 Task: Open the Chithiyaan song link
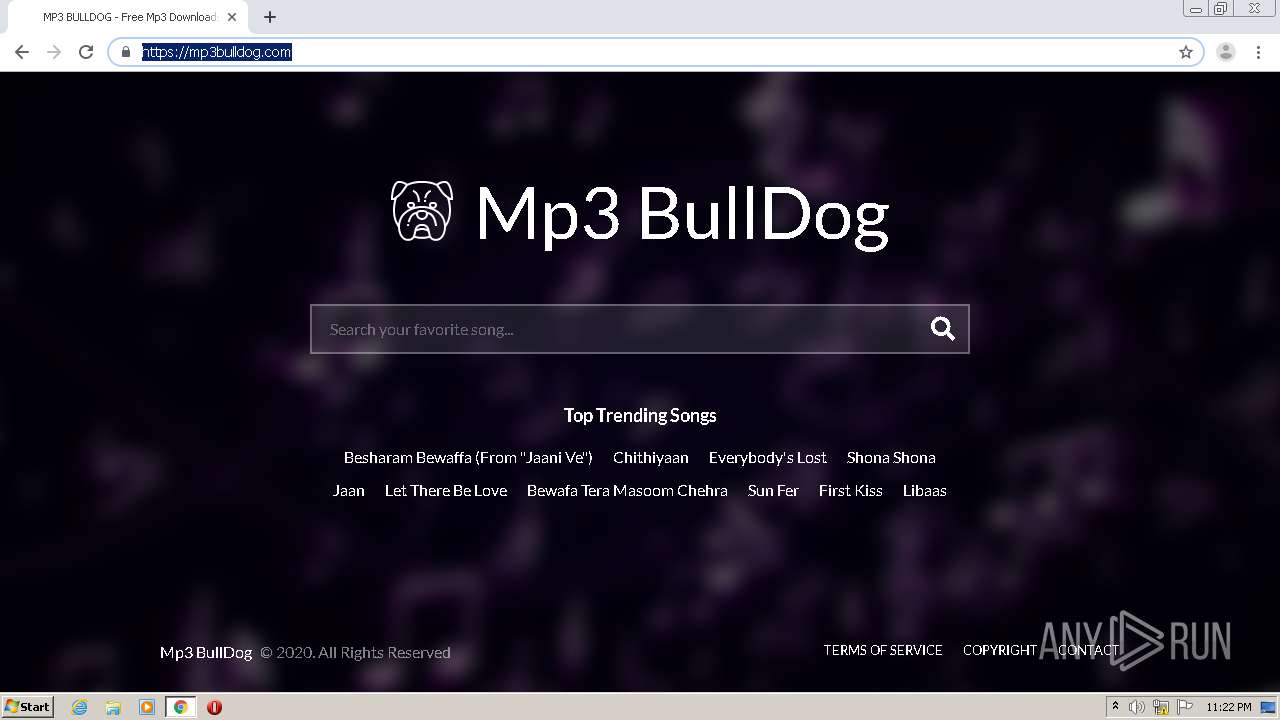tap(651, 457)
